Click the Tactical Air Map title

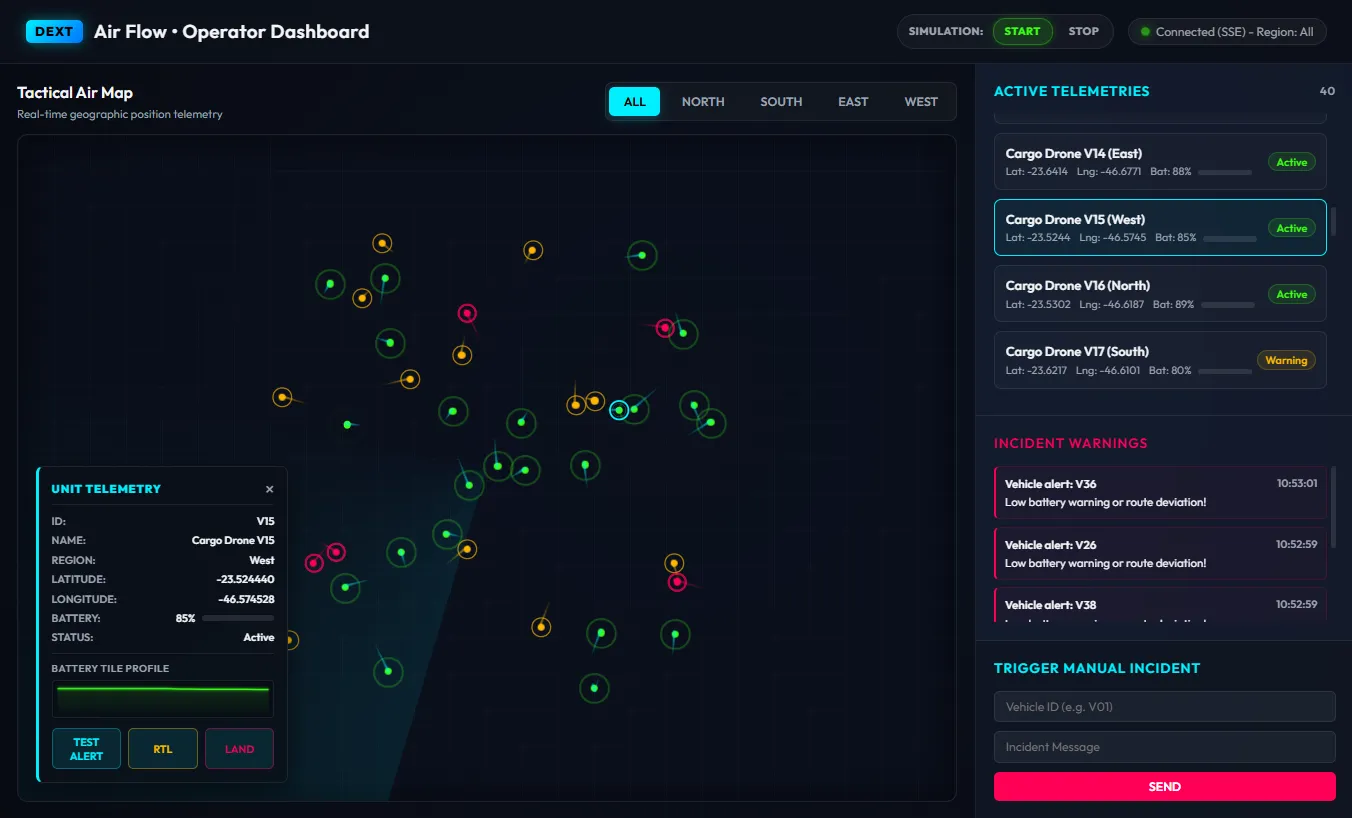pos(75,92)
